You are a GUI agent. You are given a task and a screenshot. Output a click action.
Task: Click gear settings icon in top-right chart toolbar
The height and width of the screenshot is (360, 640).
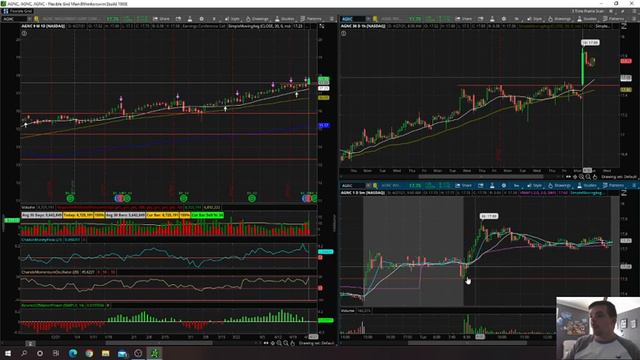click(x=504, y=19)
